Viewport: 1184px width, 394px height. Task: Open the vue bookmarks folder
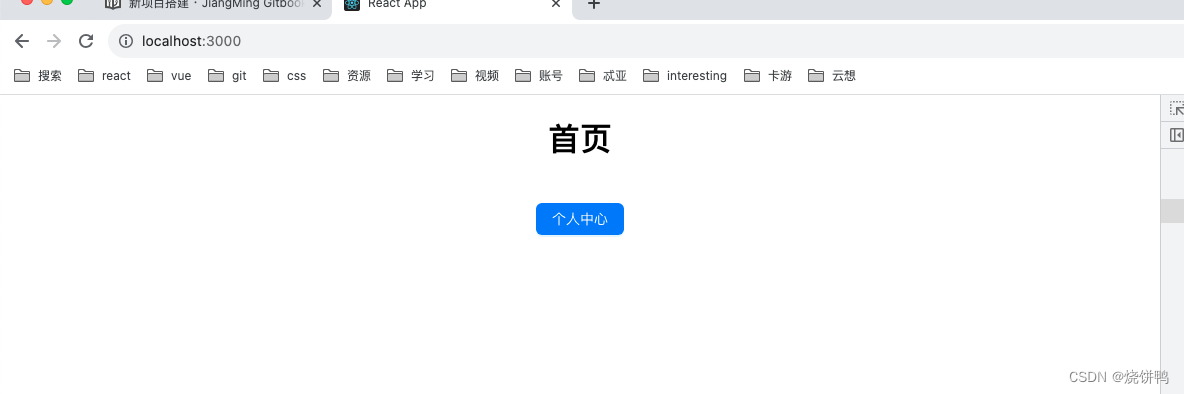click(169, 75)
